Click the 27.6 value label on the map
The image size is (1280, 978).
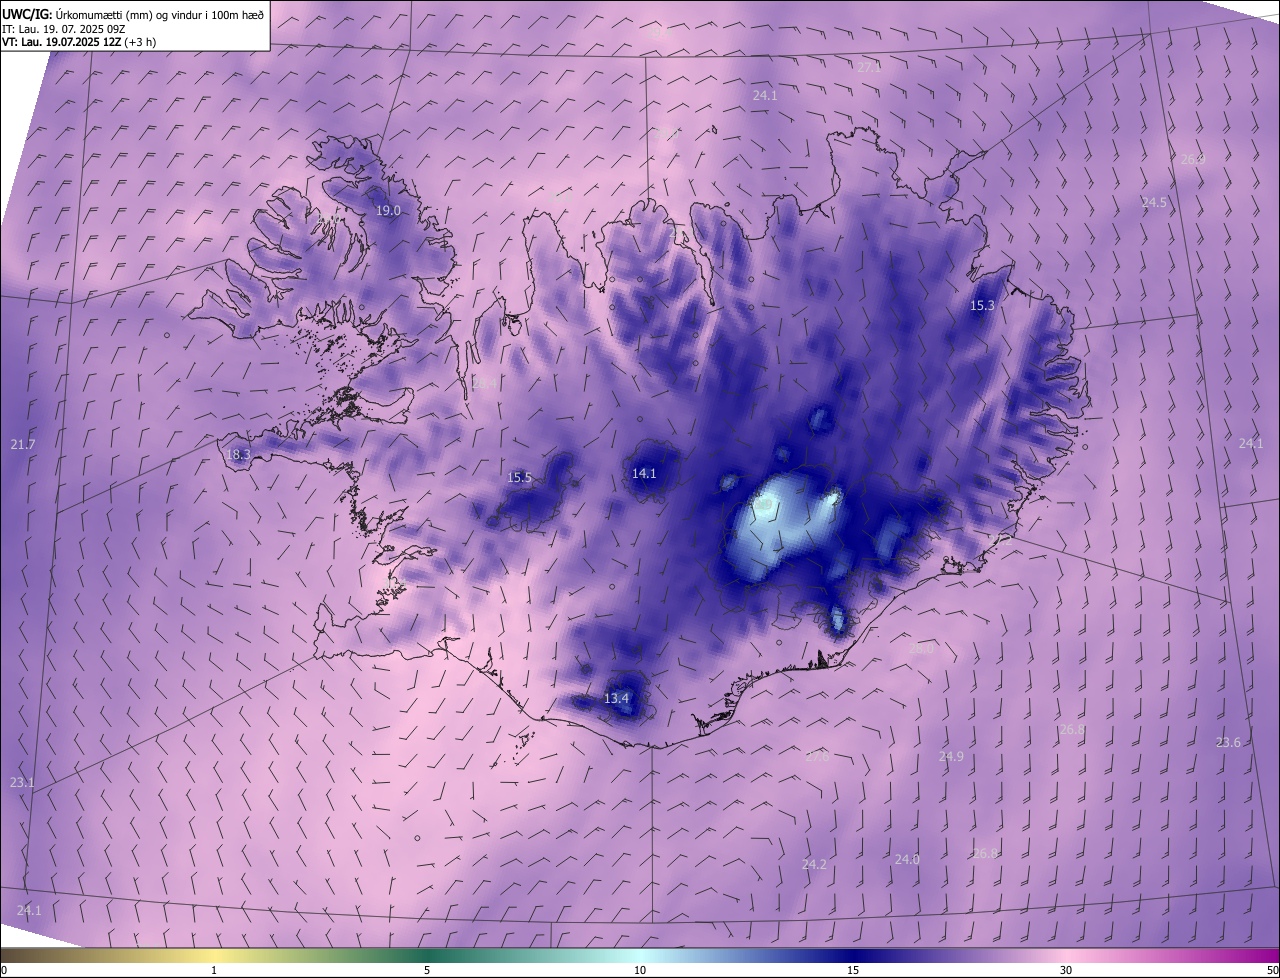(817, 756)
